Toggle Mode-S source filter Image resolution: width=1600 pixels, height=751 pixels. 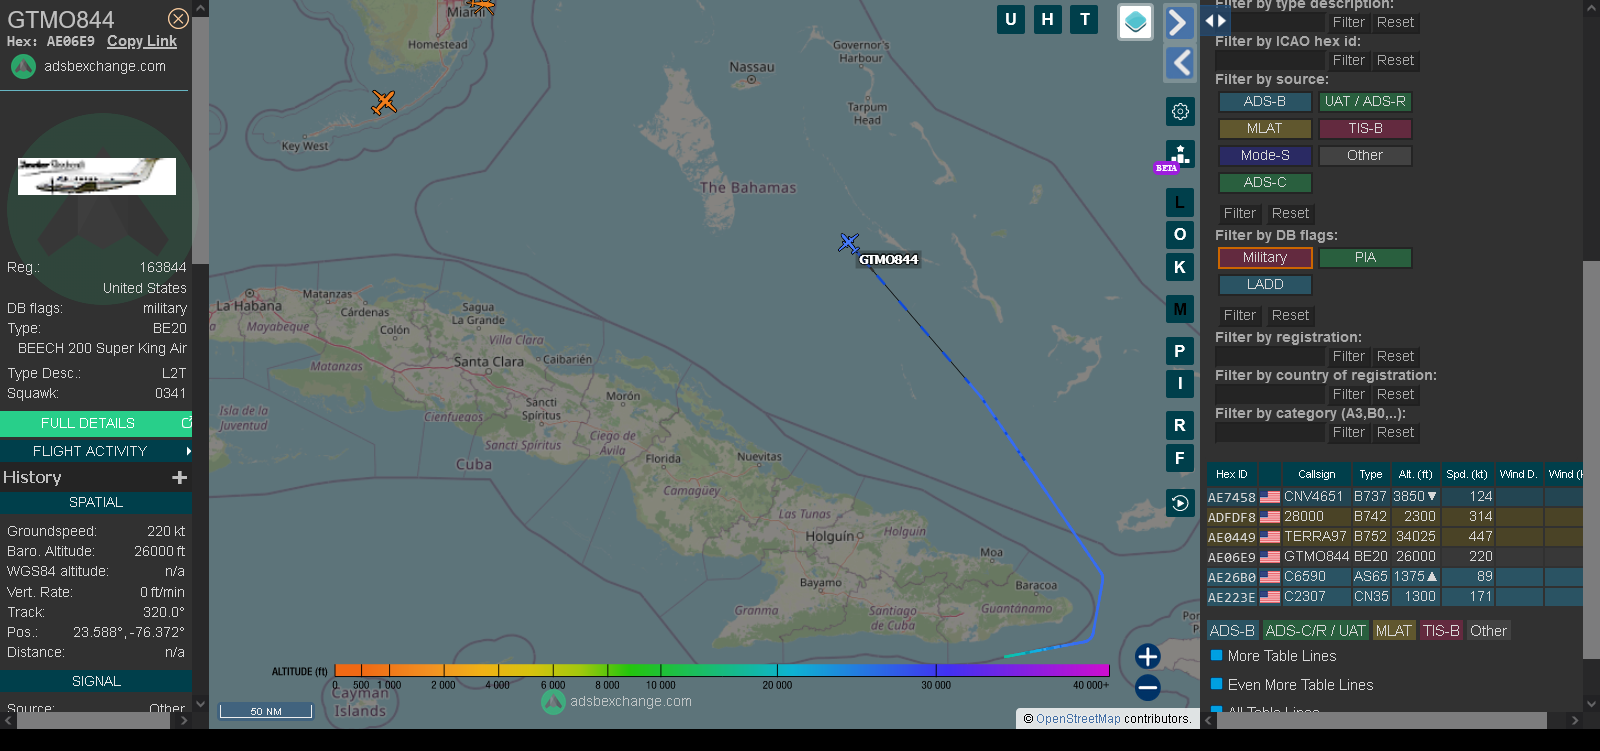tap(1265, 156)
